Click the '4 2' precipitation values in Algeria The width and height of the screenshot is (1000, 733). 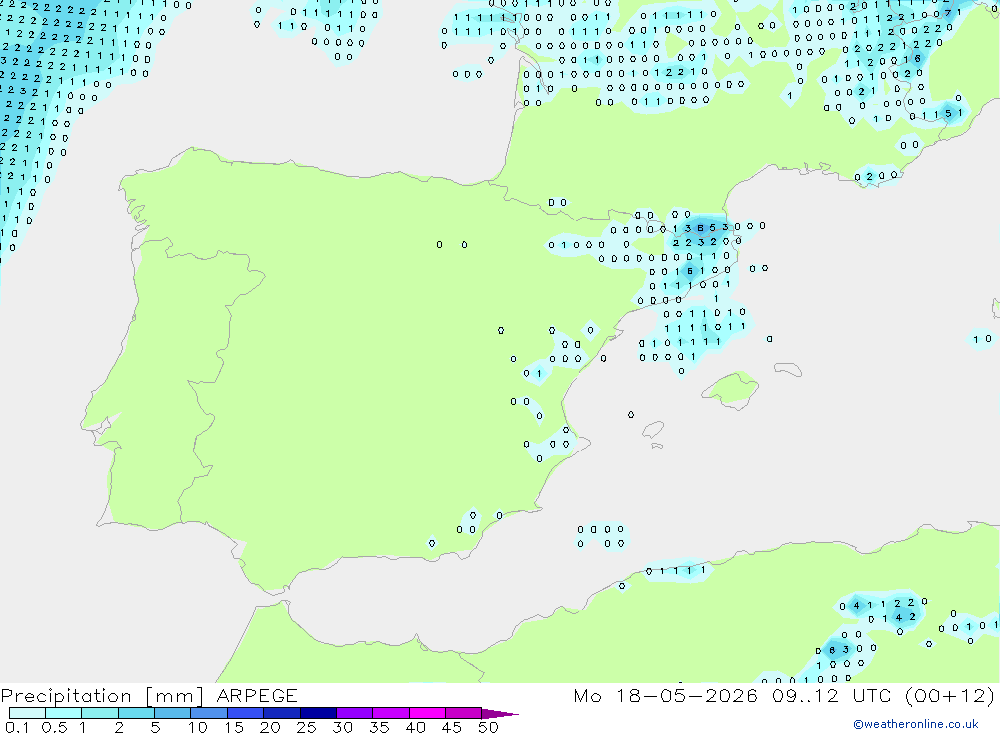pos(906,617)
